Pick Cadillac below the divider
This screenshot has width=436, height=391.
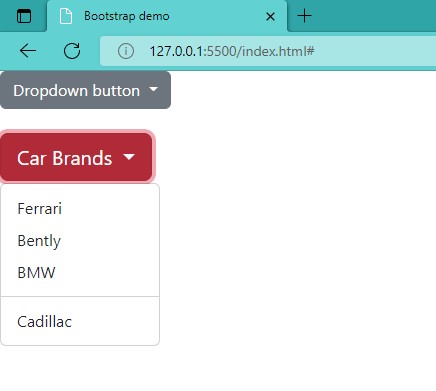tap(80, 322)
